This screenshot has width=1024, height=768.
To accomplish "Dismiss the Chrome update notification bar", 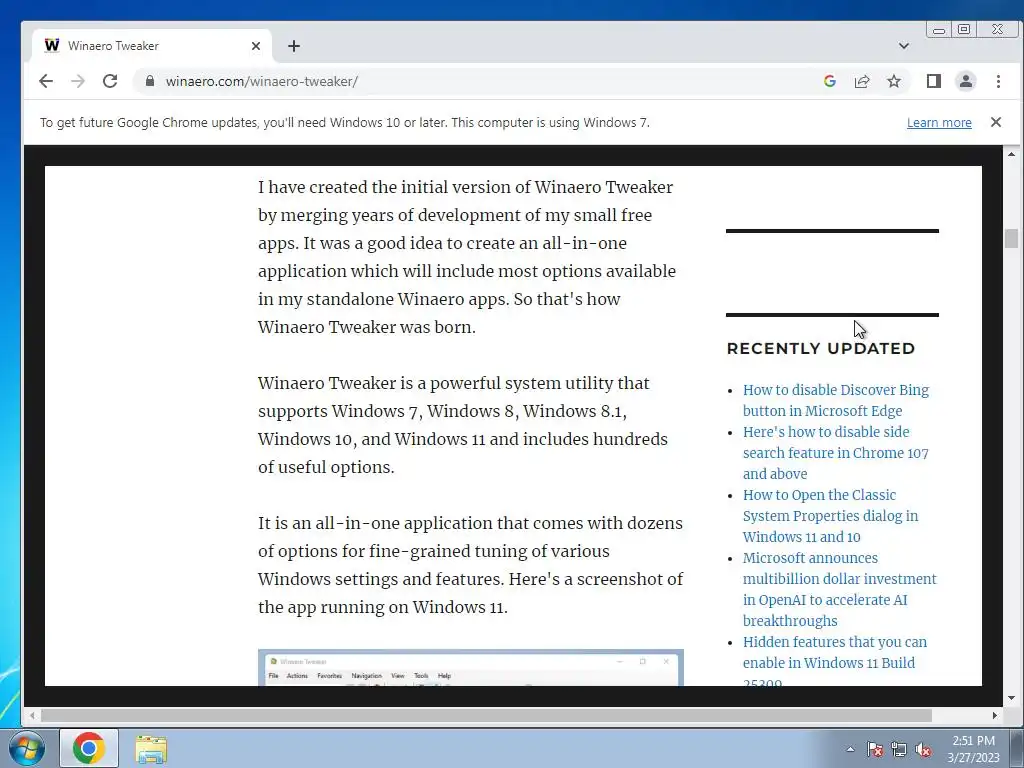I will pyautogui.click(x=996, y=122).
